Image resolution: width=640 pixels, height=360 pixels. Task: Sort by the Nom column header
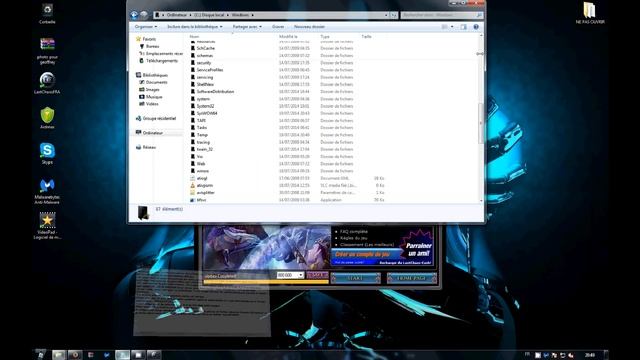(x=194, y=37)
